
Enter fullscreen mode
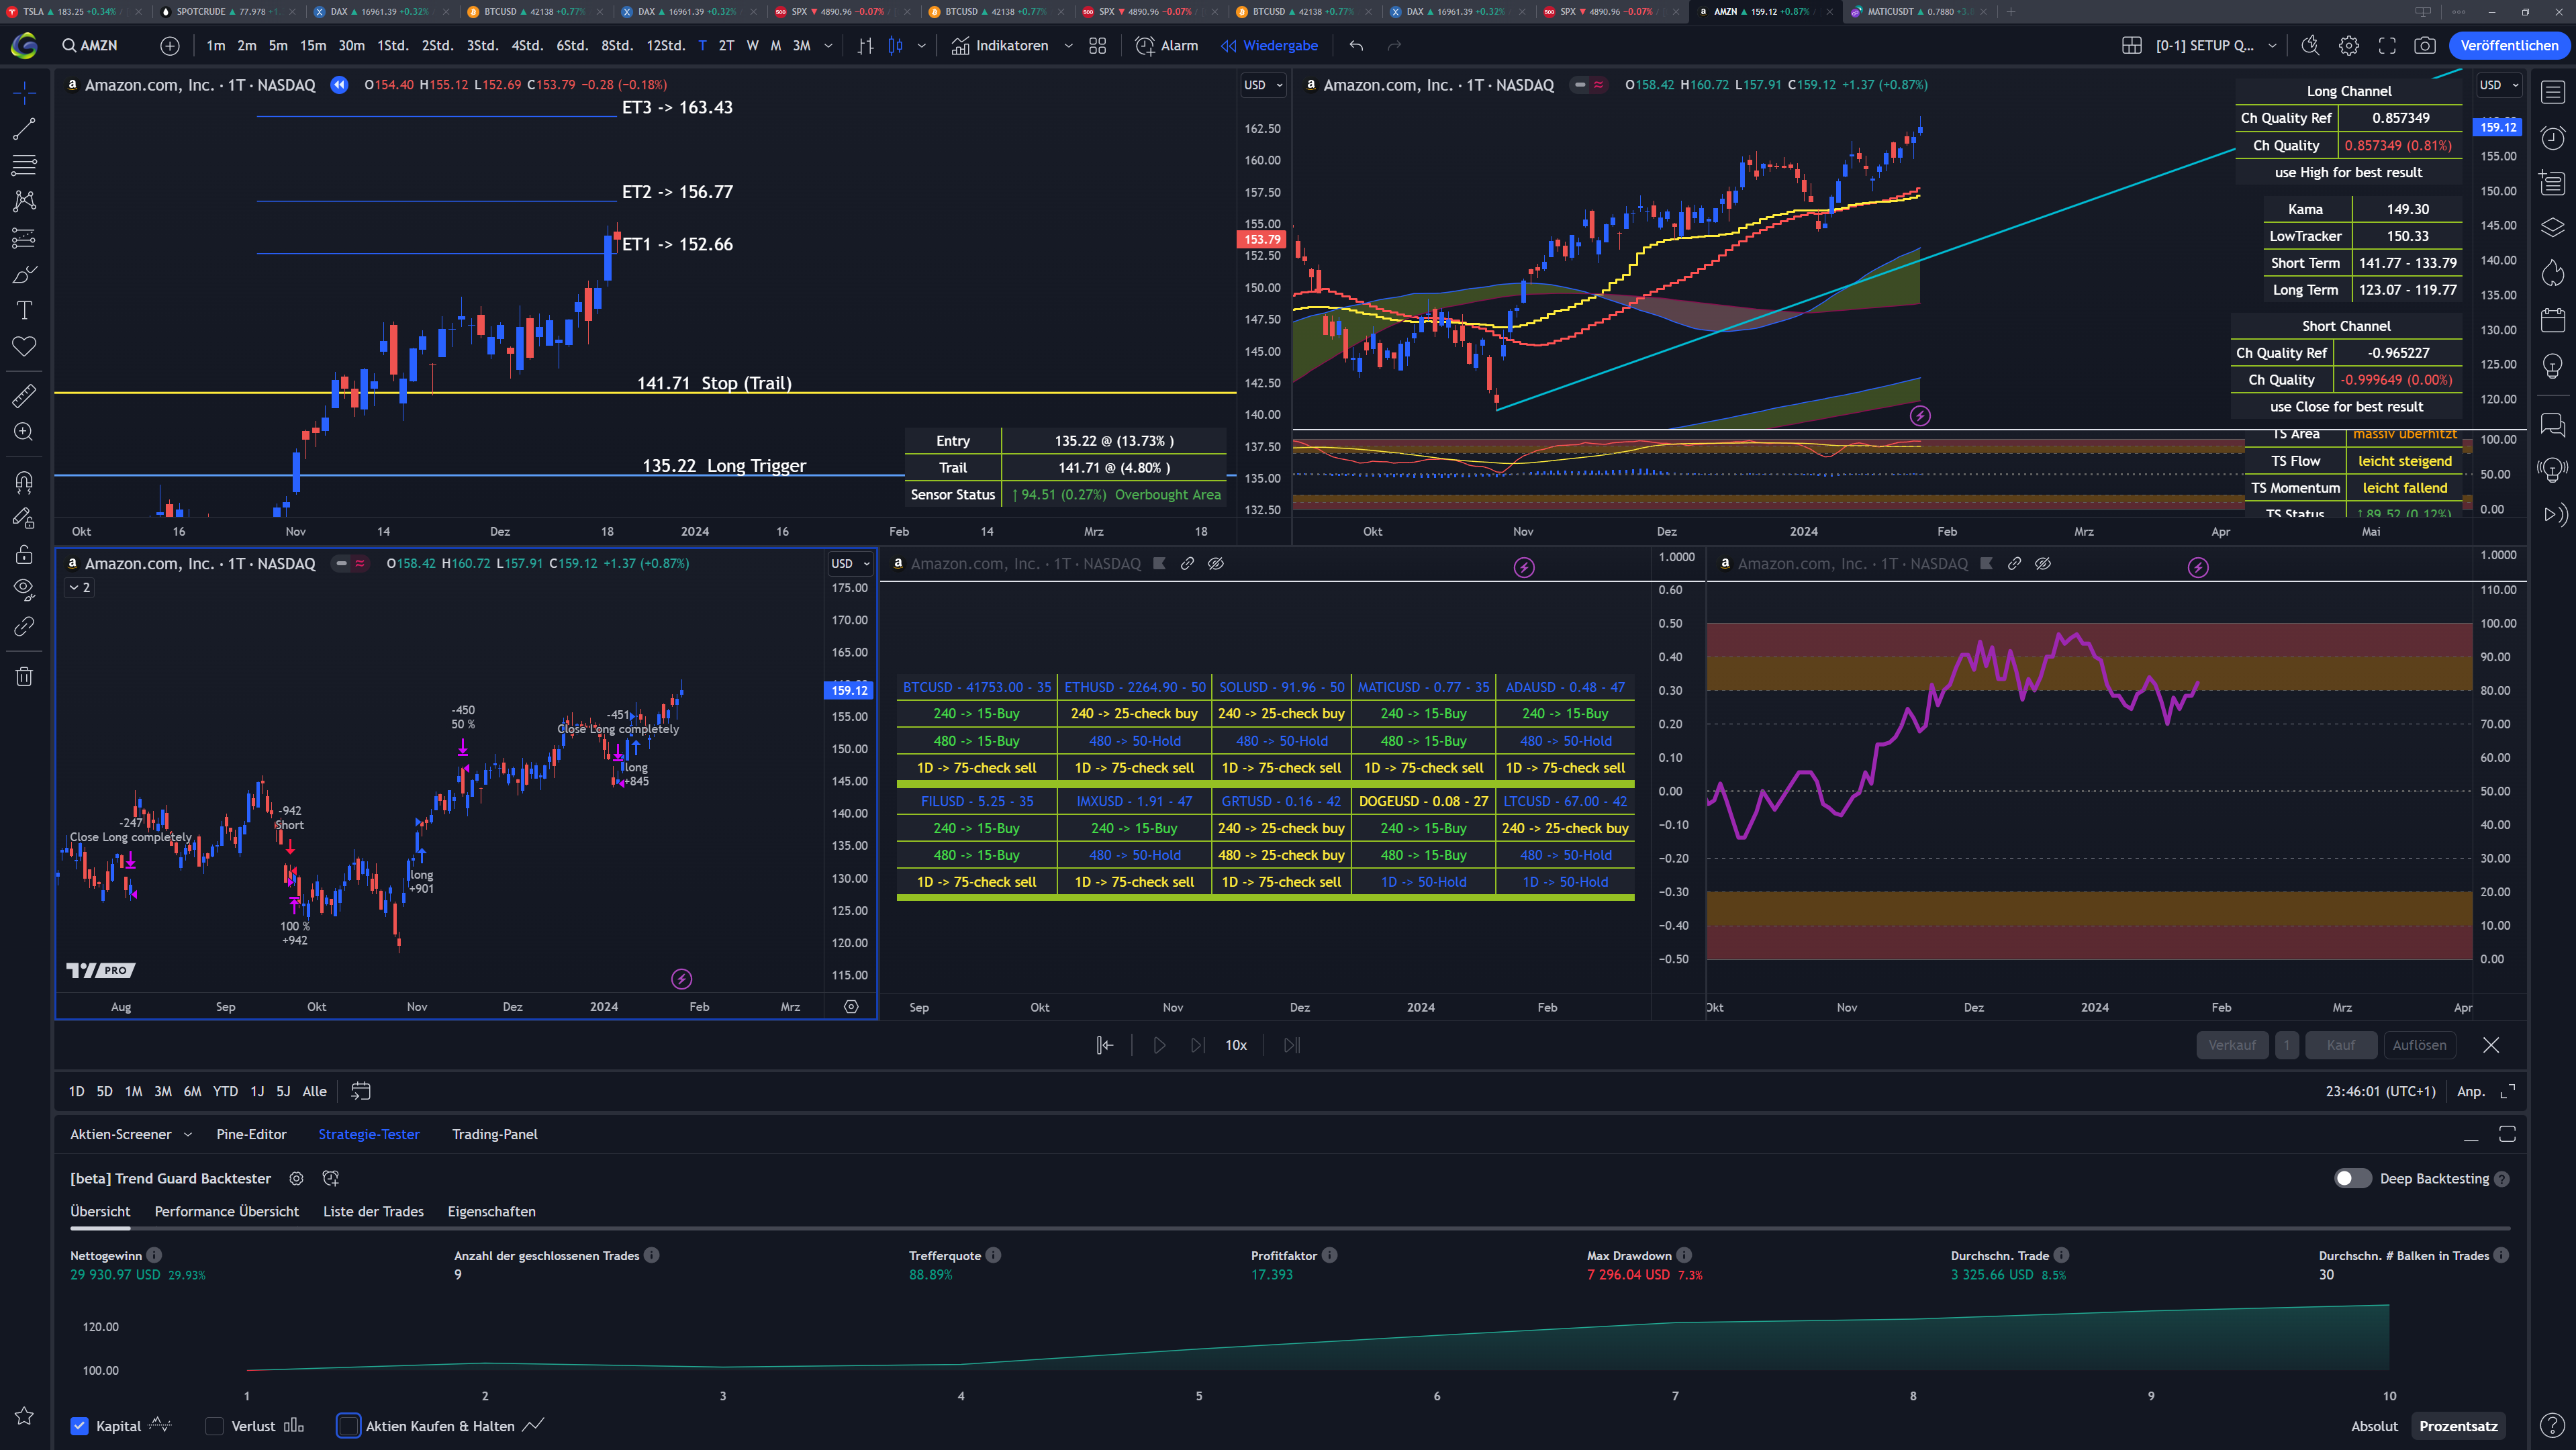2387,45
